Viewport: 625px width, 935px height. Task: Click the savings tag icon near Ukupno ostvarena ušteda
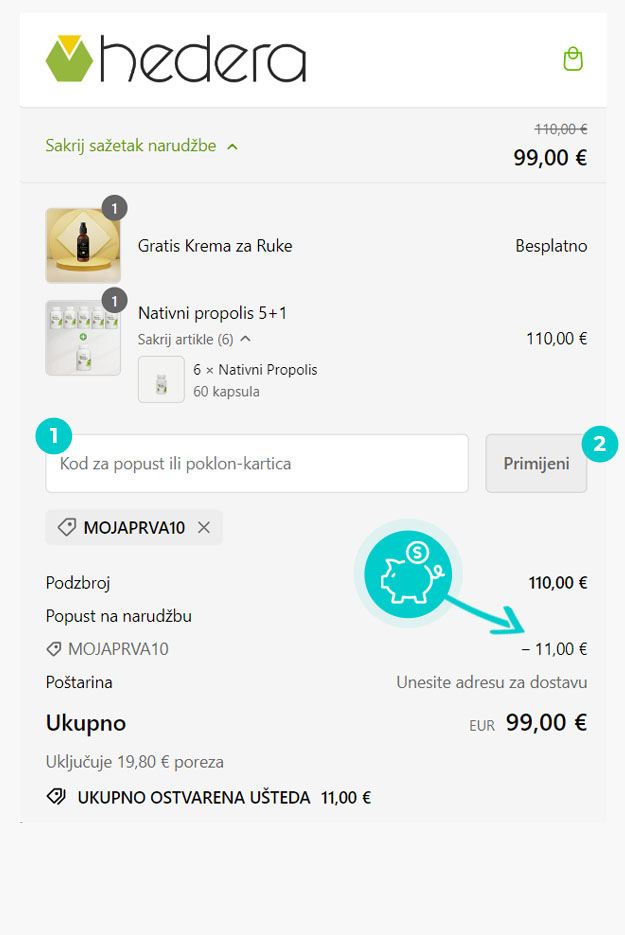click(56, 797)
